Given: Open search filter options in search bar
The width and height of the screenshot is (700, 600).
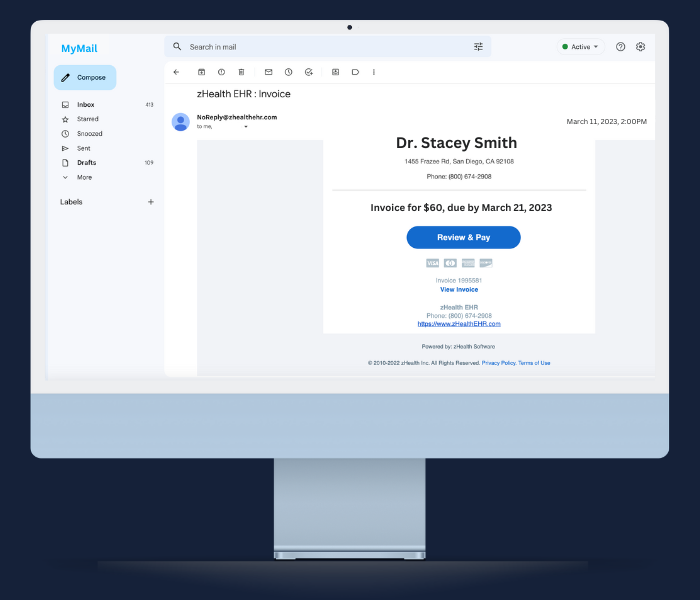Looking at the screenshot, I should click(478, 47).
